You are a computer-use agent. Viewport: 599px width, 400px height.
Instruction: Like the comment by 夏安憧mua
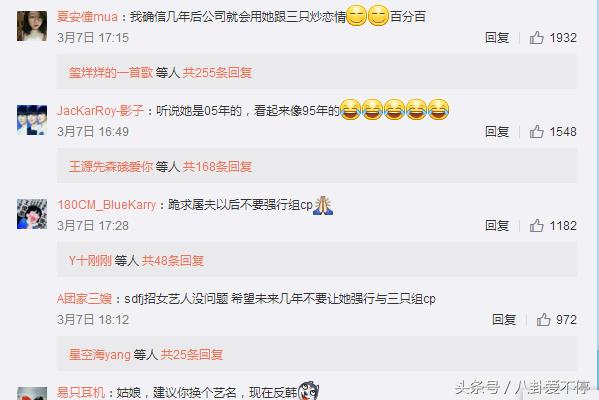coord(536,37)
